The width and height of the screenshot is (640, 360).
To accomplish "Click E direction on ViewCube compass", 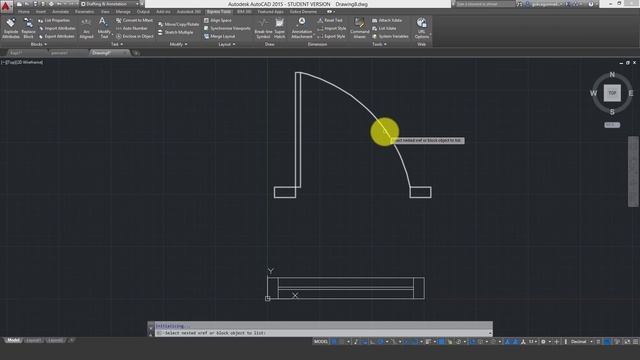I will (631, 93).
